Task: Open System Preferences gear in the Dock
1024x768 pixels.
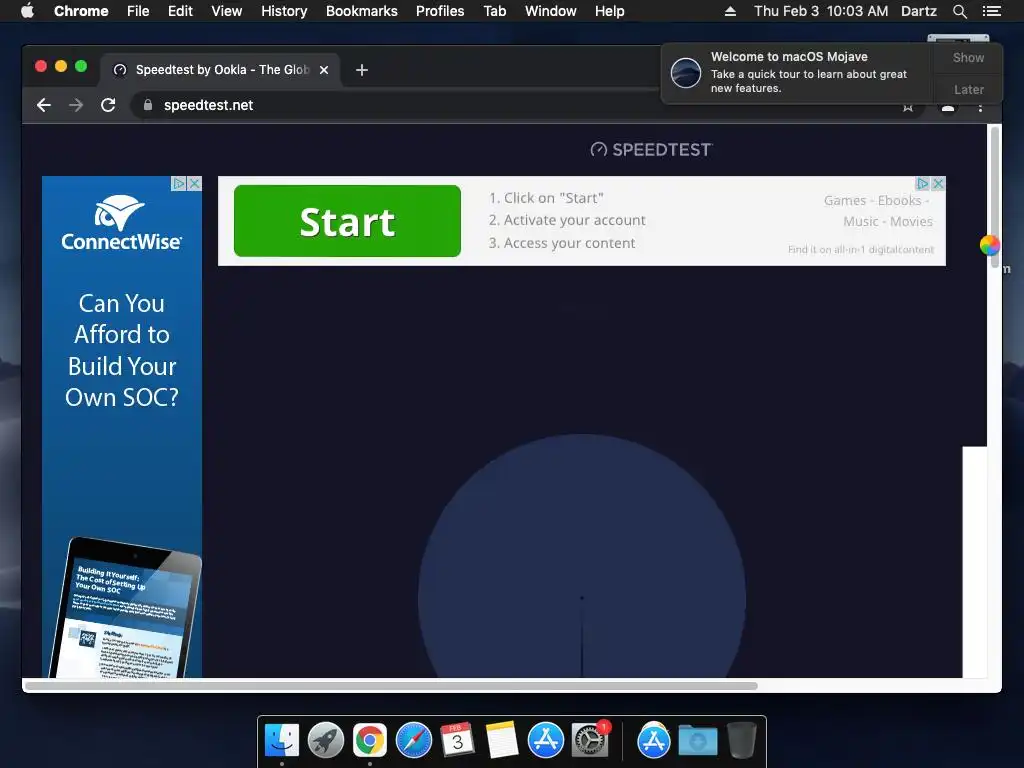Action: (590, 741)
